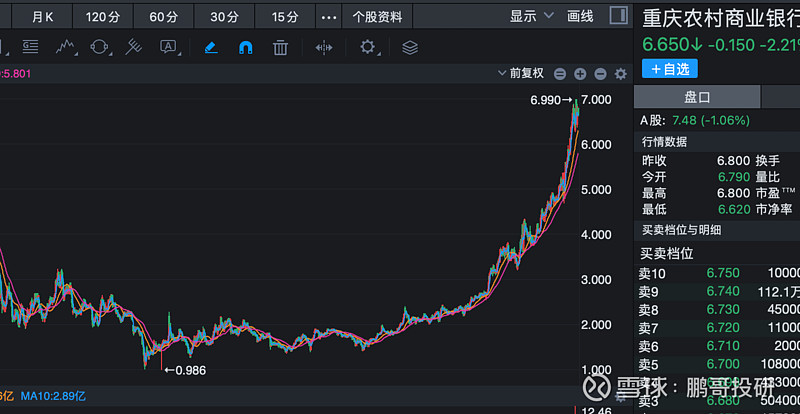
Task: Switch to 120分 period tab
Action: [103, 17]
